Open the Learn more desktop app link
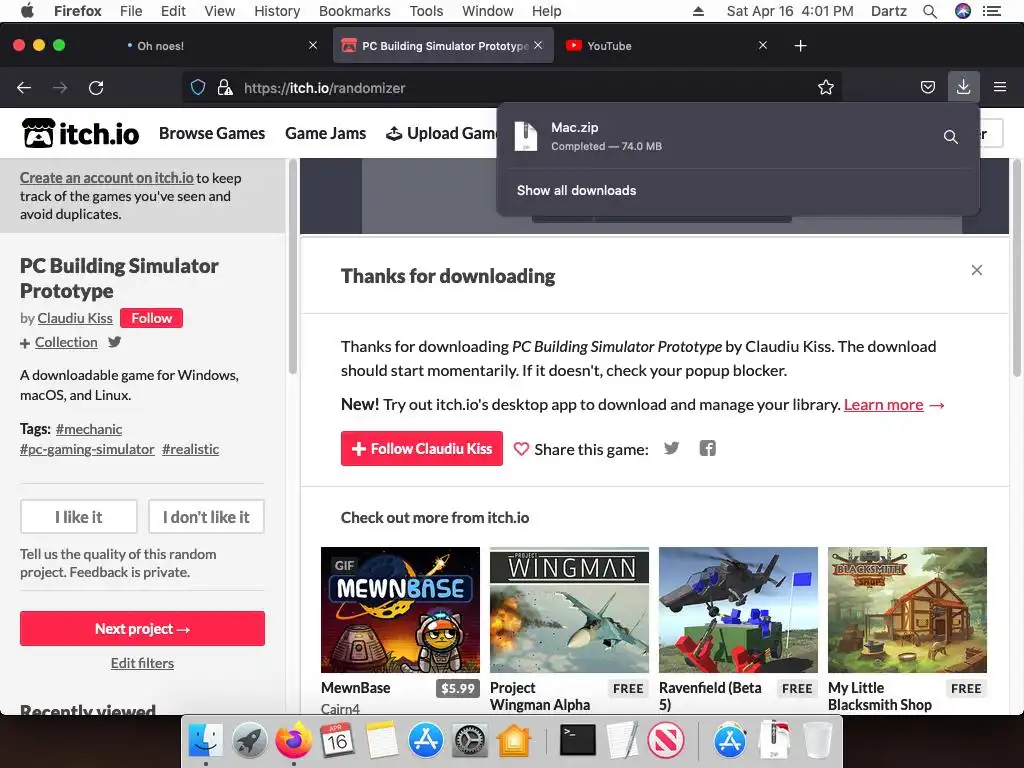This screenshot has height=768, width=1024. pyautogui.click(x=883, y=405)
